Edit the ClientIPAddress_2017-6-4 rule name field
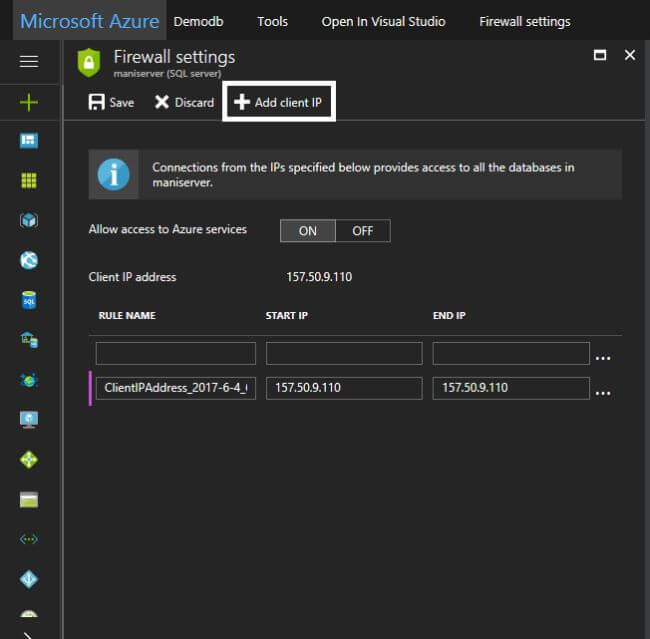This screenshot has height=639, width=650. pyautogui.click(x=176, y=388)
